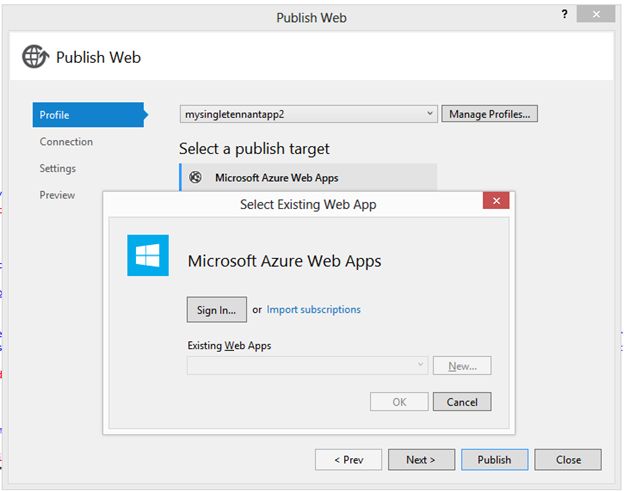This screenshot has height=491, width=624.
Task: Cancel the Select Existing Web App dialog
Action: click(462, 402)
